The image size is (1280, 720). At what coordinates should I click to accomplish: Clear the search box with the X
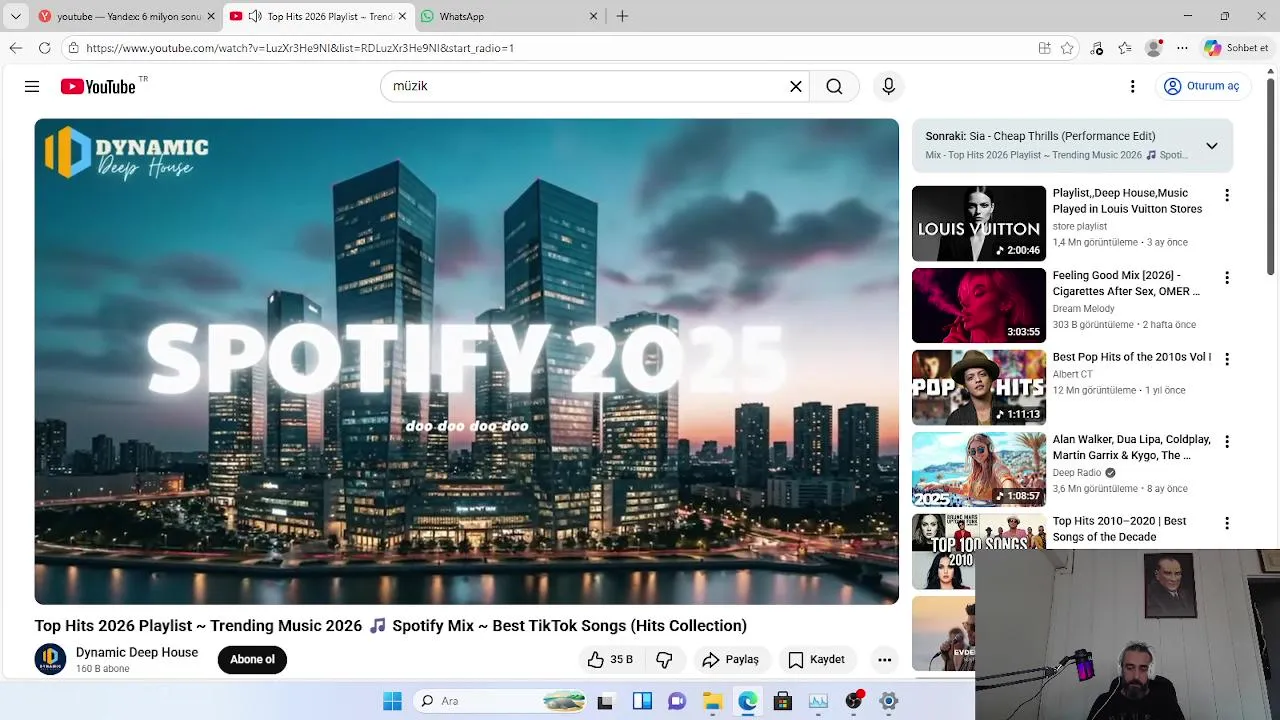pos(796,87)
